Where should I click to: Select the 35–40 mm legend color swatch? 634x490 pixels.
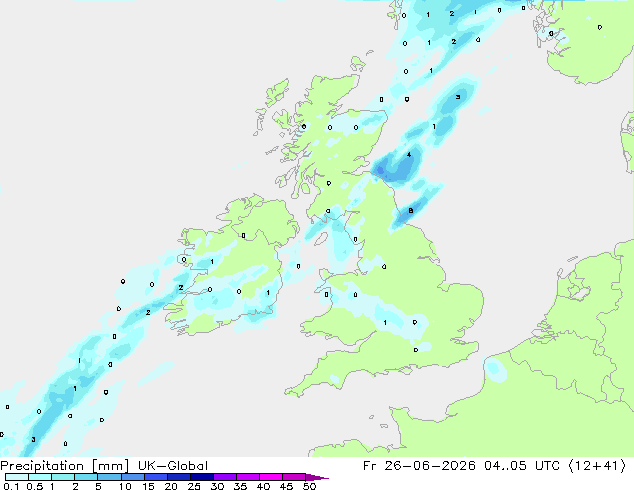click(x=248, y=477)
